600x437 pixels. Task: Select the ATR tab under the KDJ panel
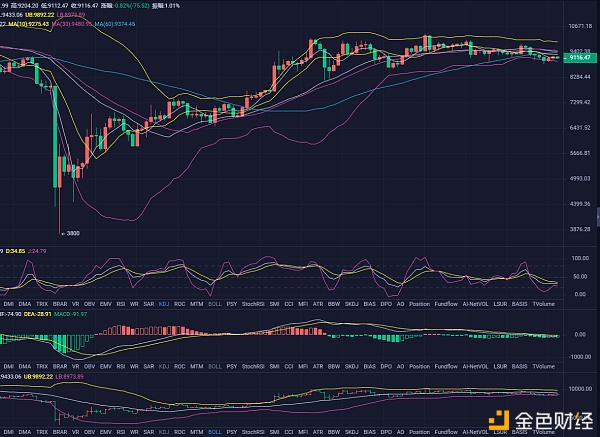tap(318, 304)
